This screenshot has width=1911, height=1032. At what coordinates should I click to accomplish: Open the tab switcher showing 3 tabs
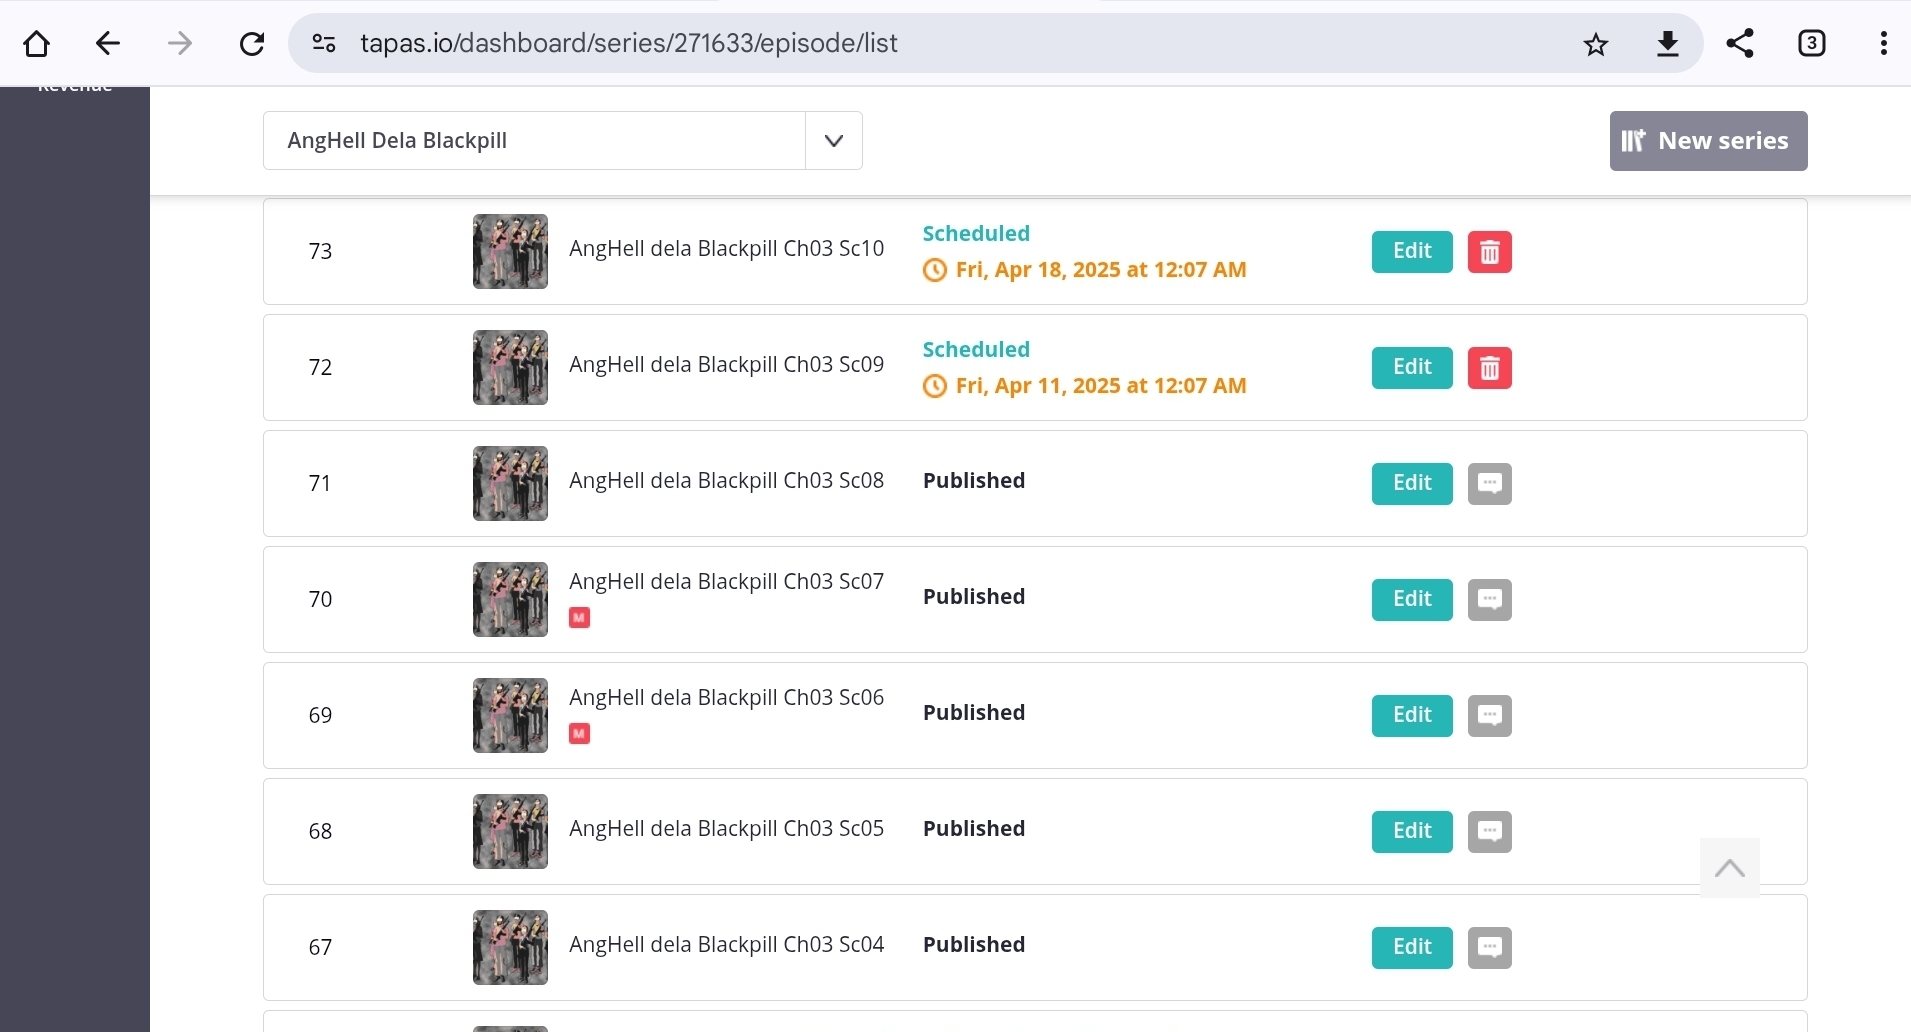point(1811,44)
